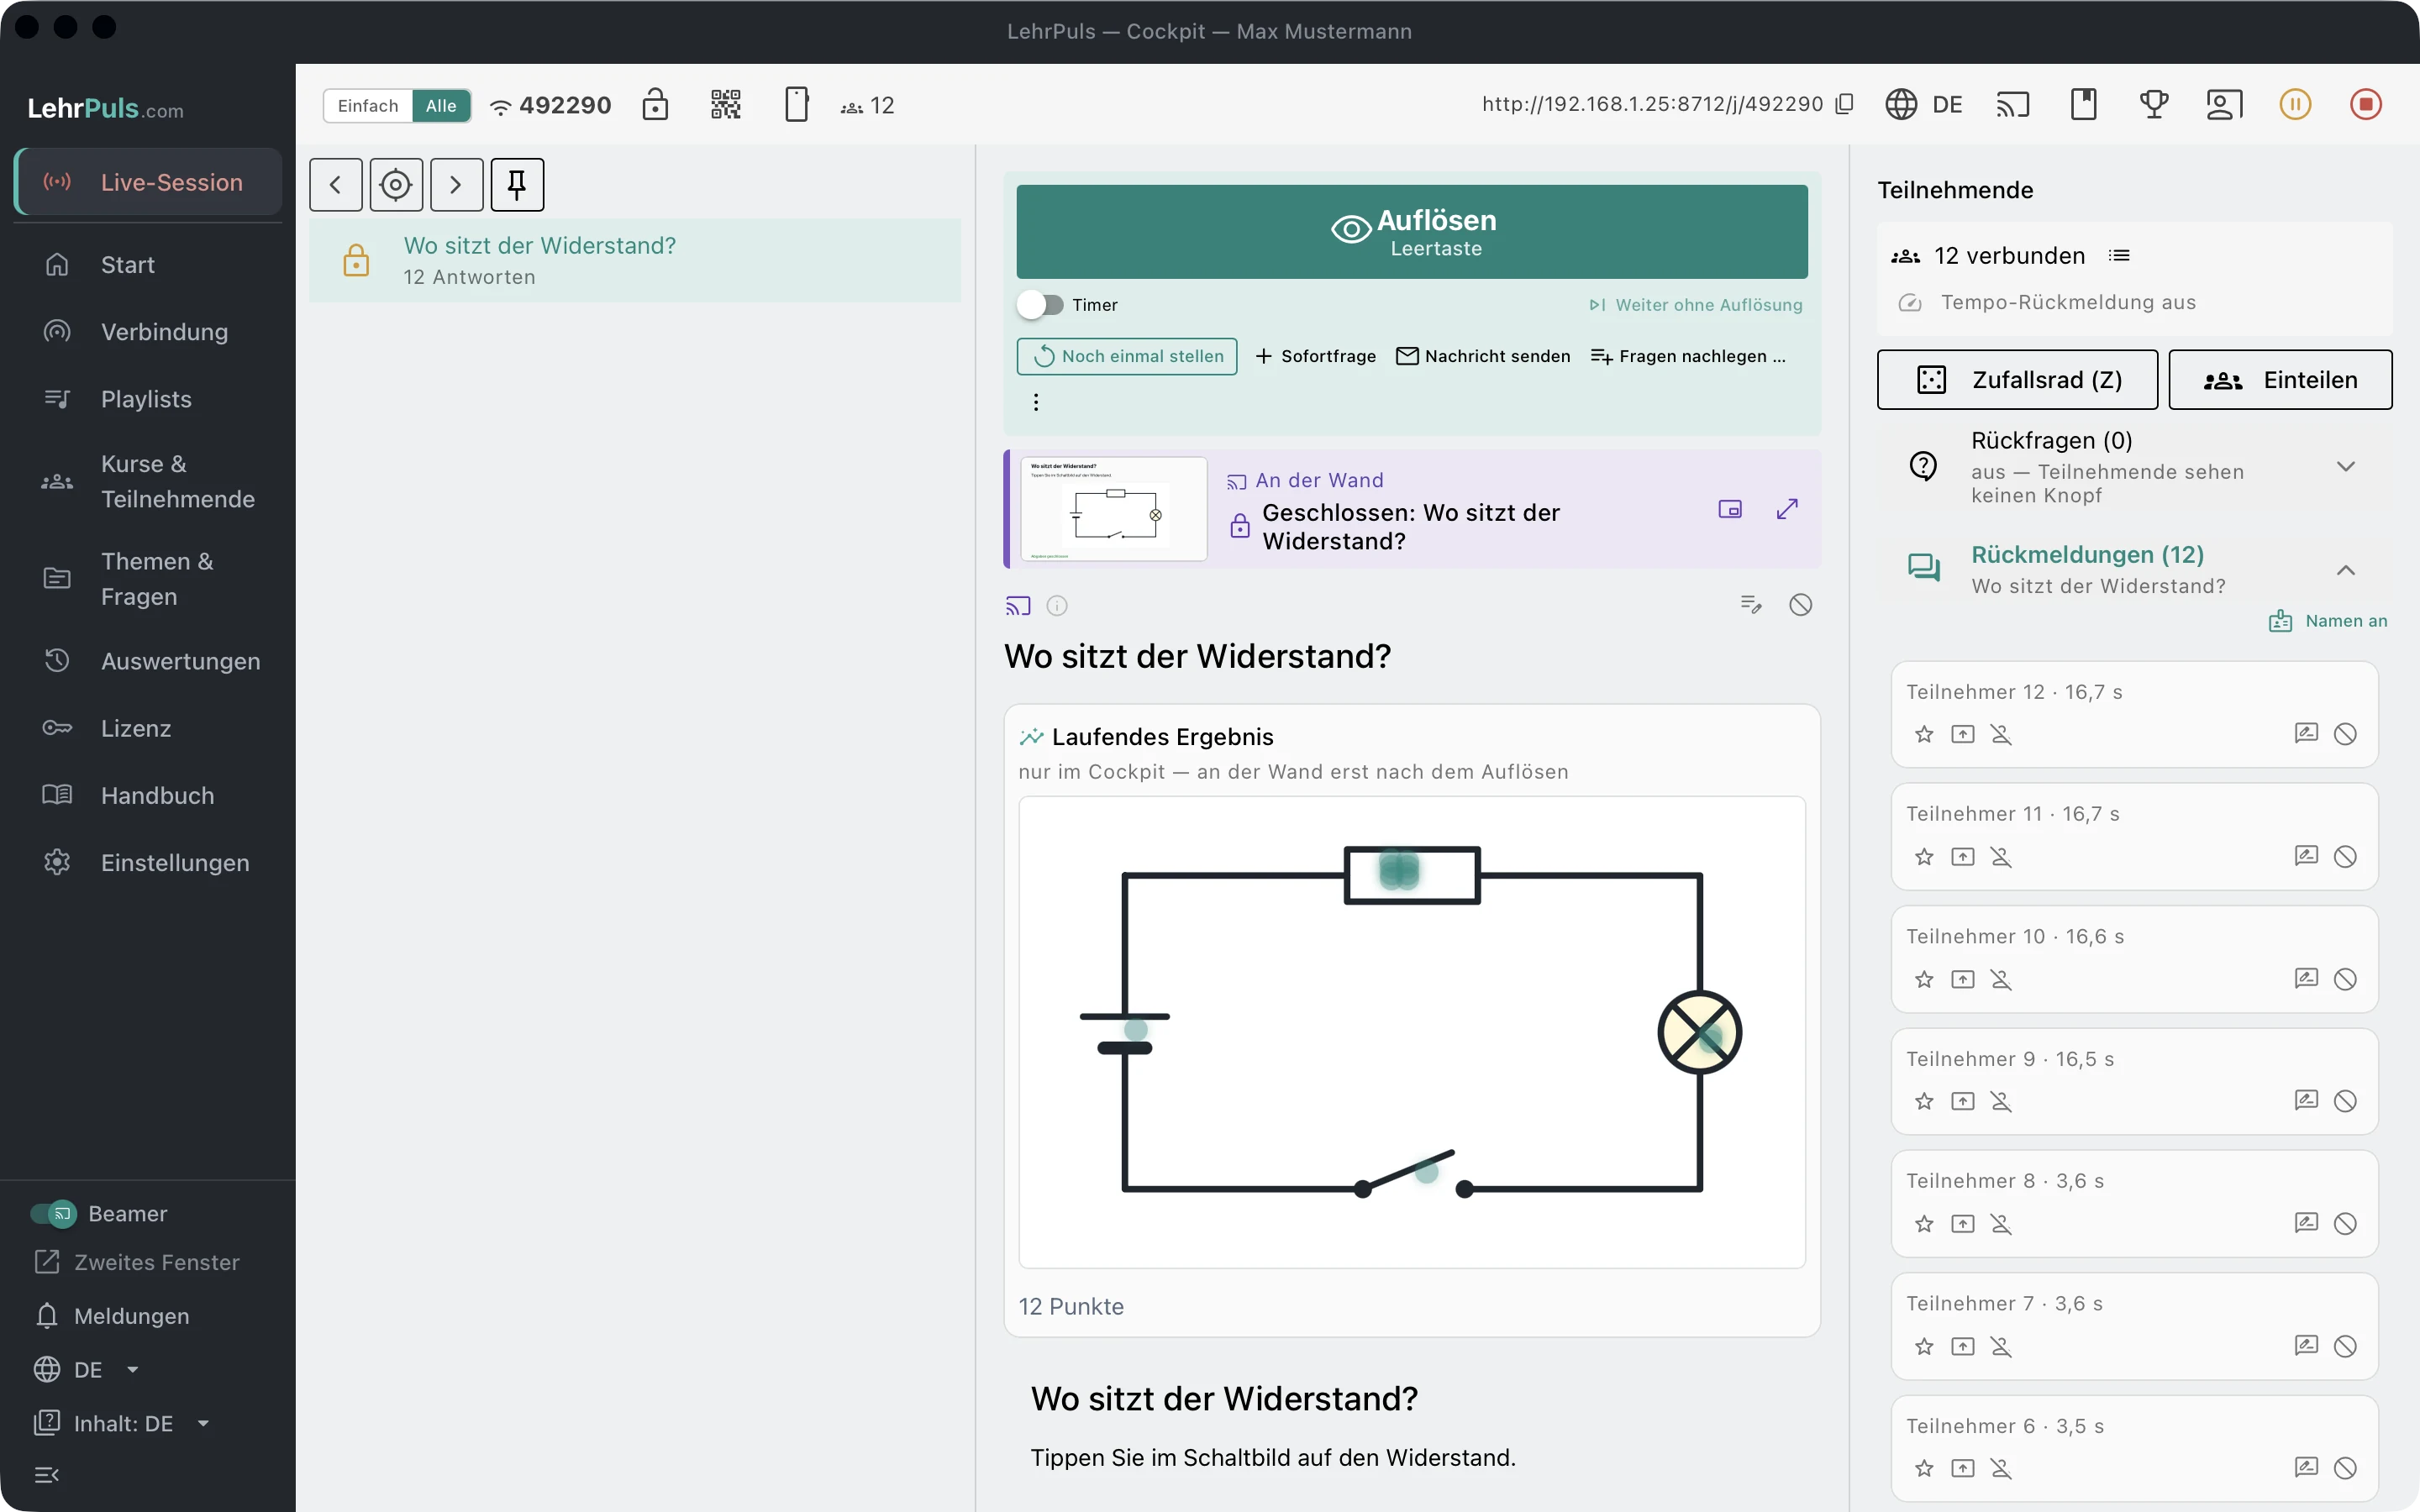Open Playlists in the sidebar
2420x1512 pixels.
[148, 399]
